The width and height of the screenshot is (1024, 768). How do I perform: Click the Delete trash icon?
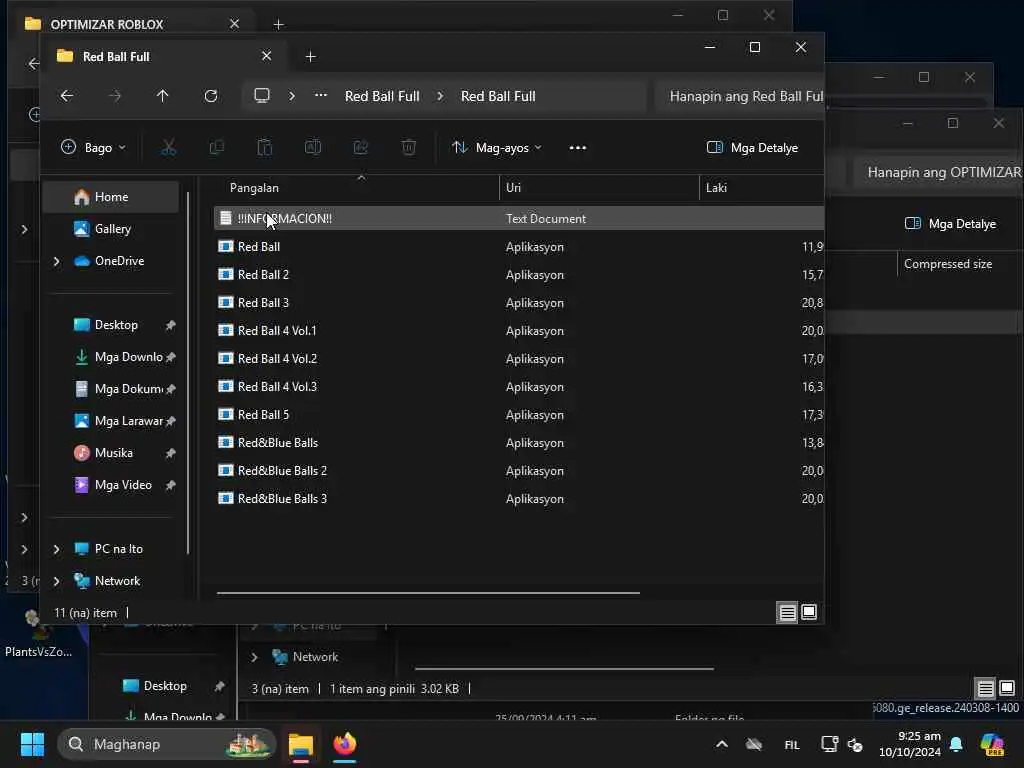click(409, 148)
